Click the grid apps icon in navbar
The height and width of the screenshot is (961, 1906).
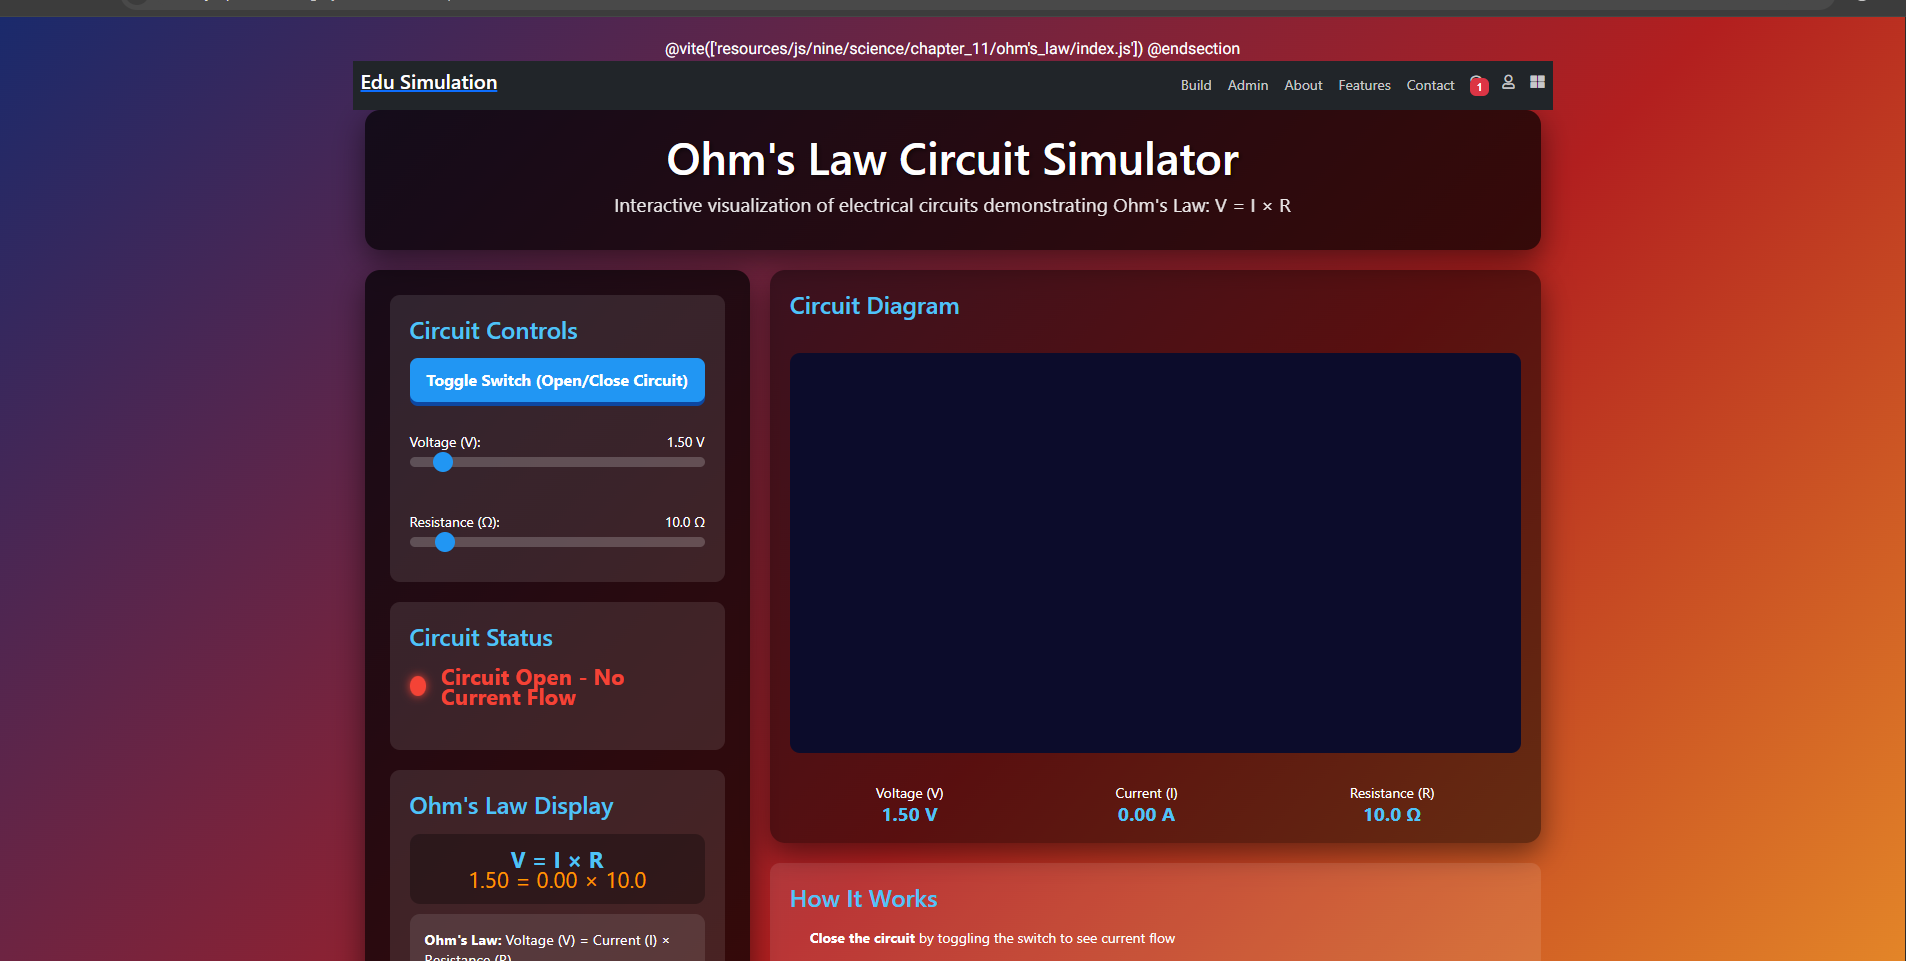pyautogui.click(x=1537, y=82)
